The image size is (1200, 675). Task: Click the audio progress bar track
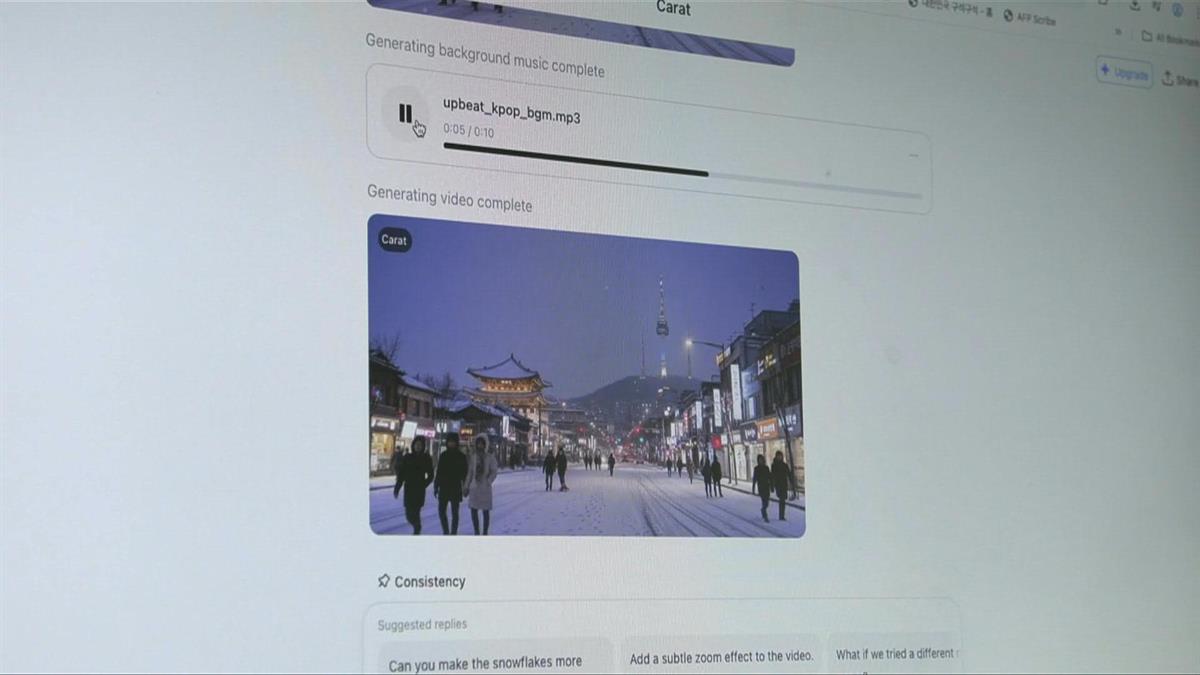pos(680,171)
